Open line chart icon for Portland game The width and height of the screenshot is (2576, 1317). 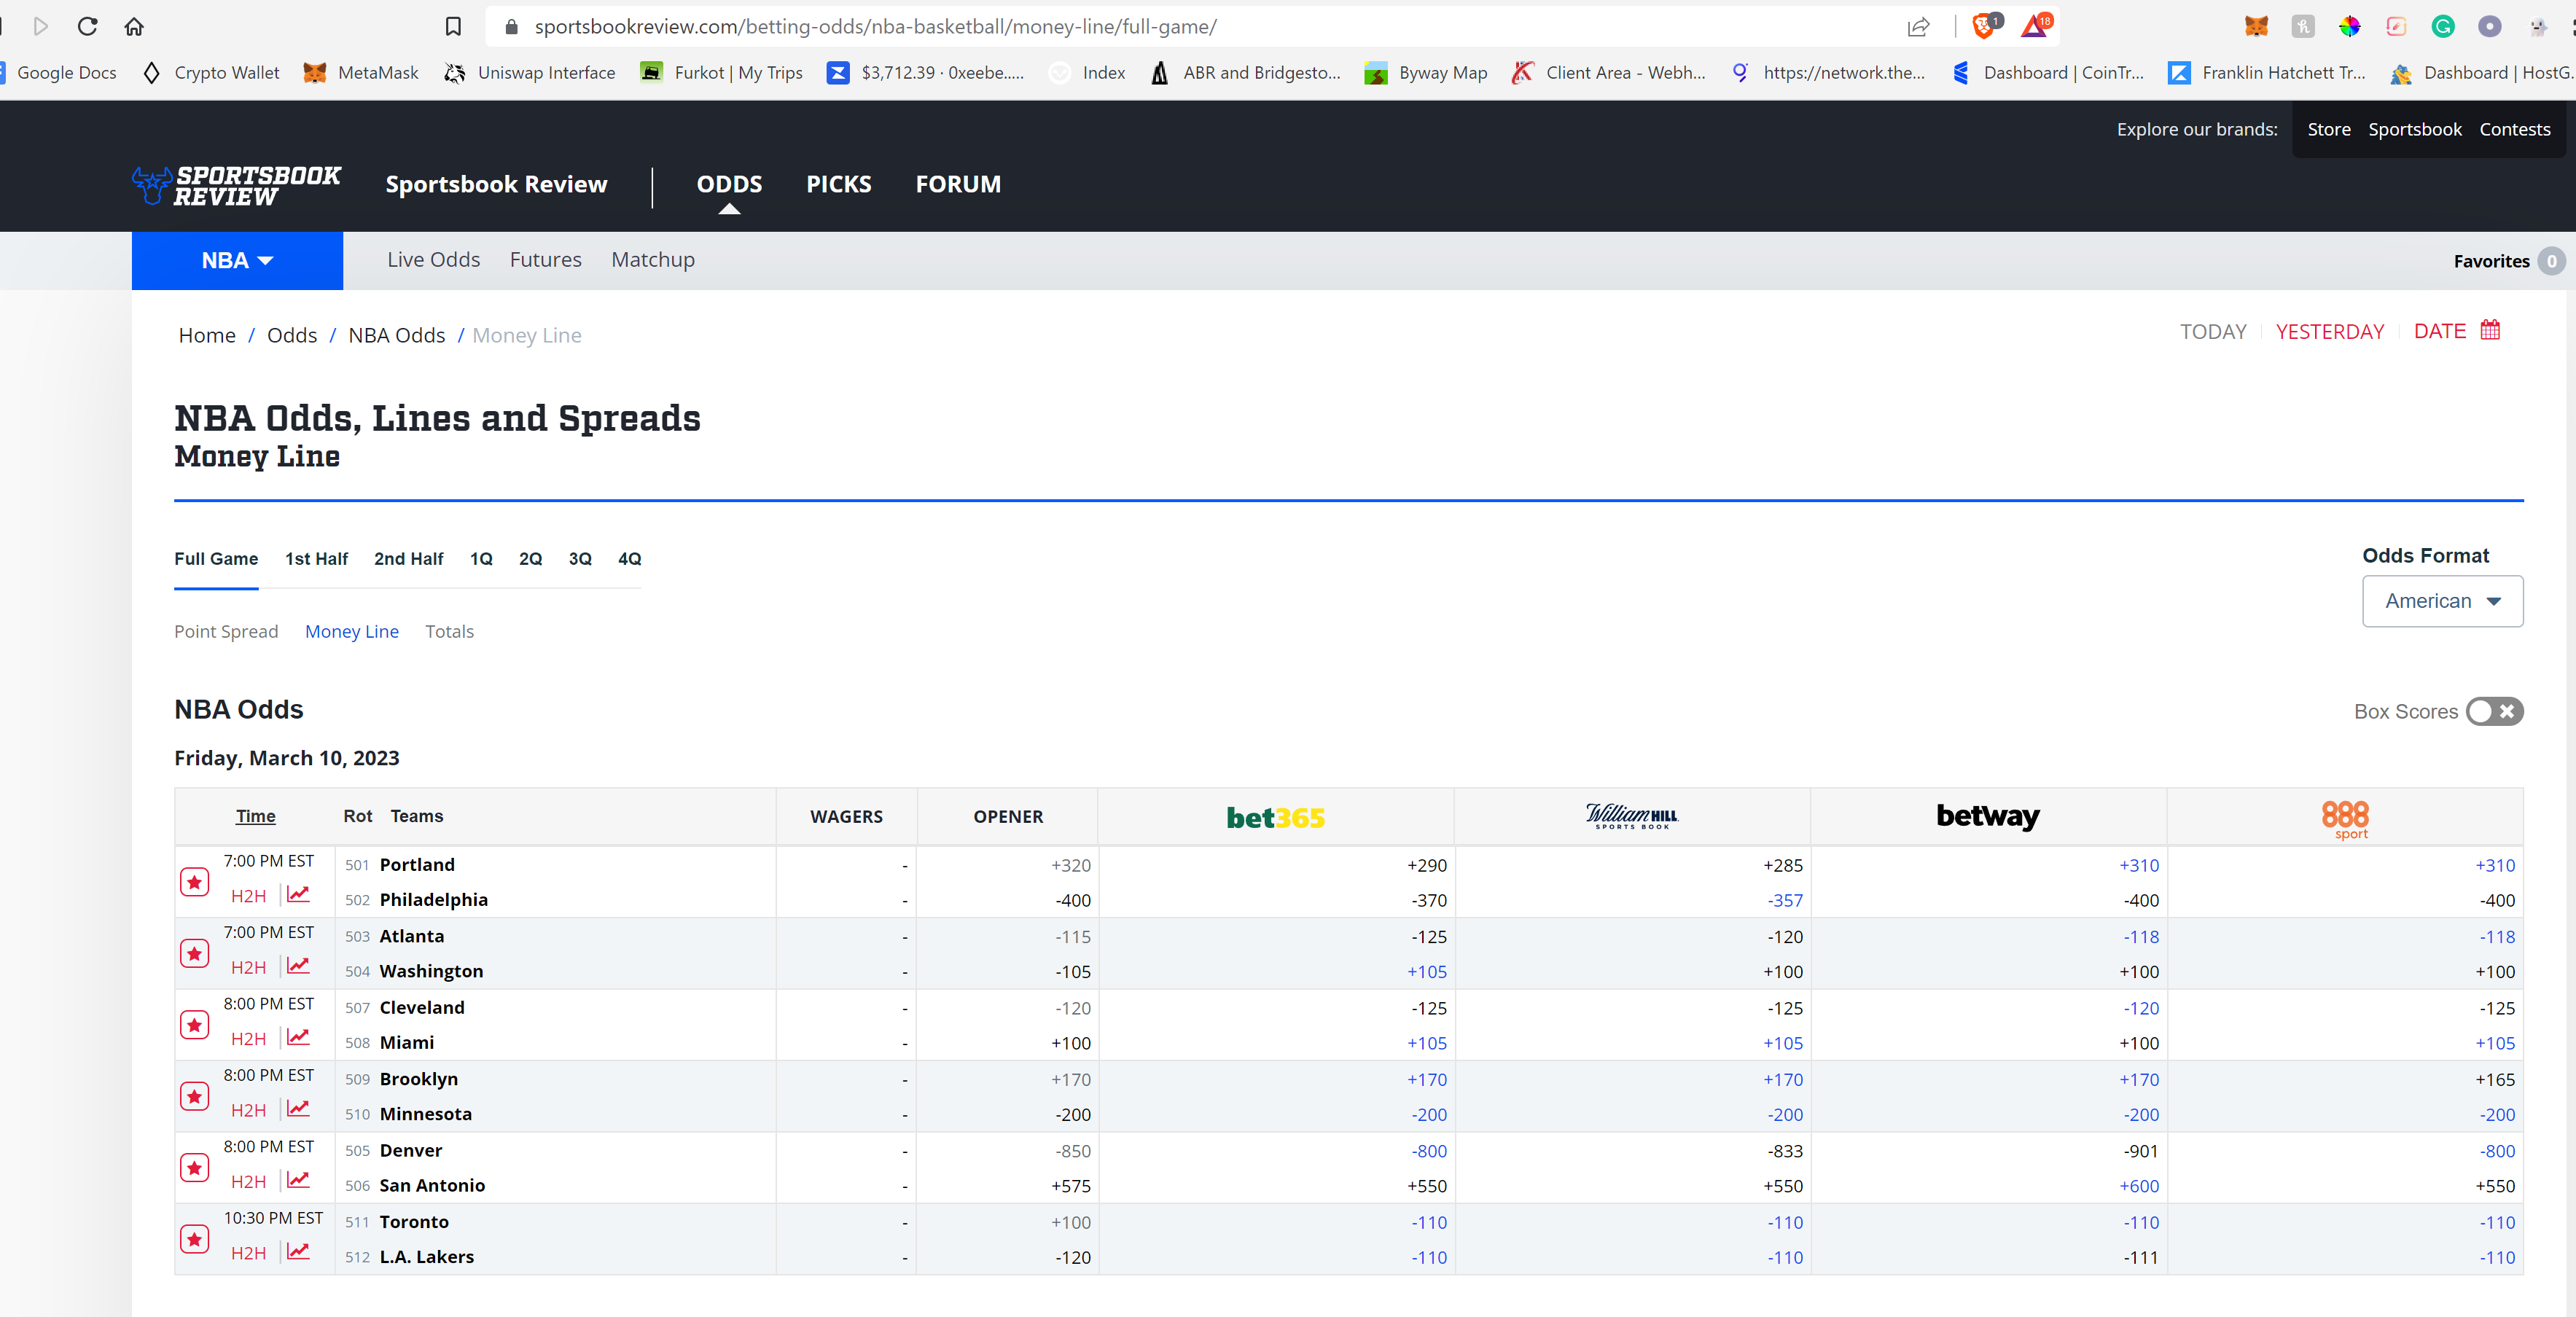point(298,894)
